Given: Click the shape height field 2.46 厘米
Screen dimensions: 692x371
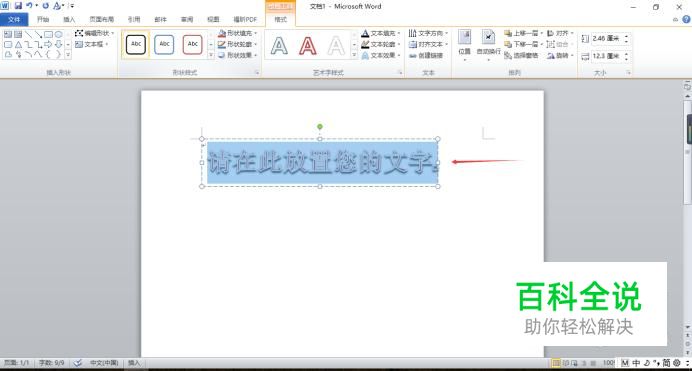Looking at the screenshot, I should 606,38.
